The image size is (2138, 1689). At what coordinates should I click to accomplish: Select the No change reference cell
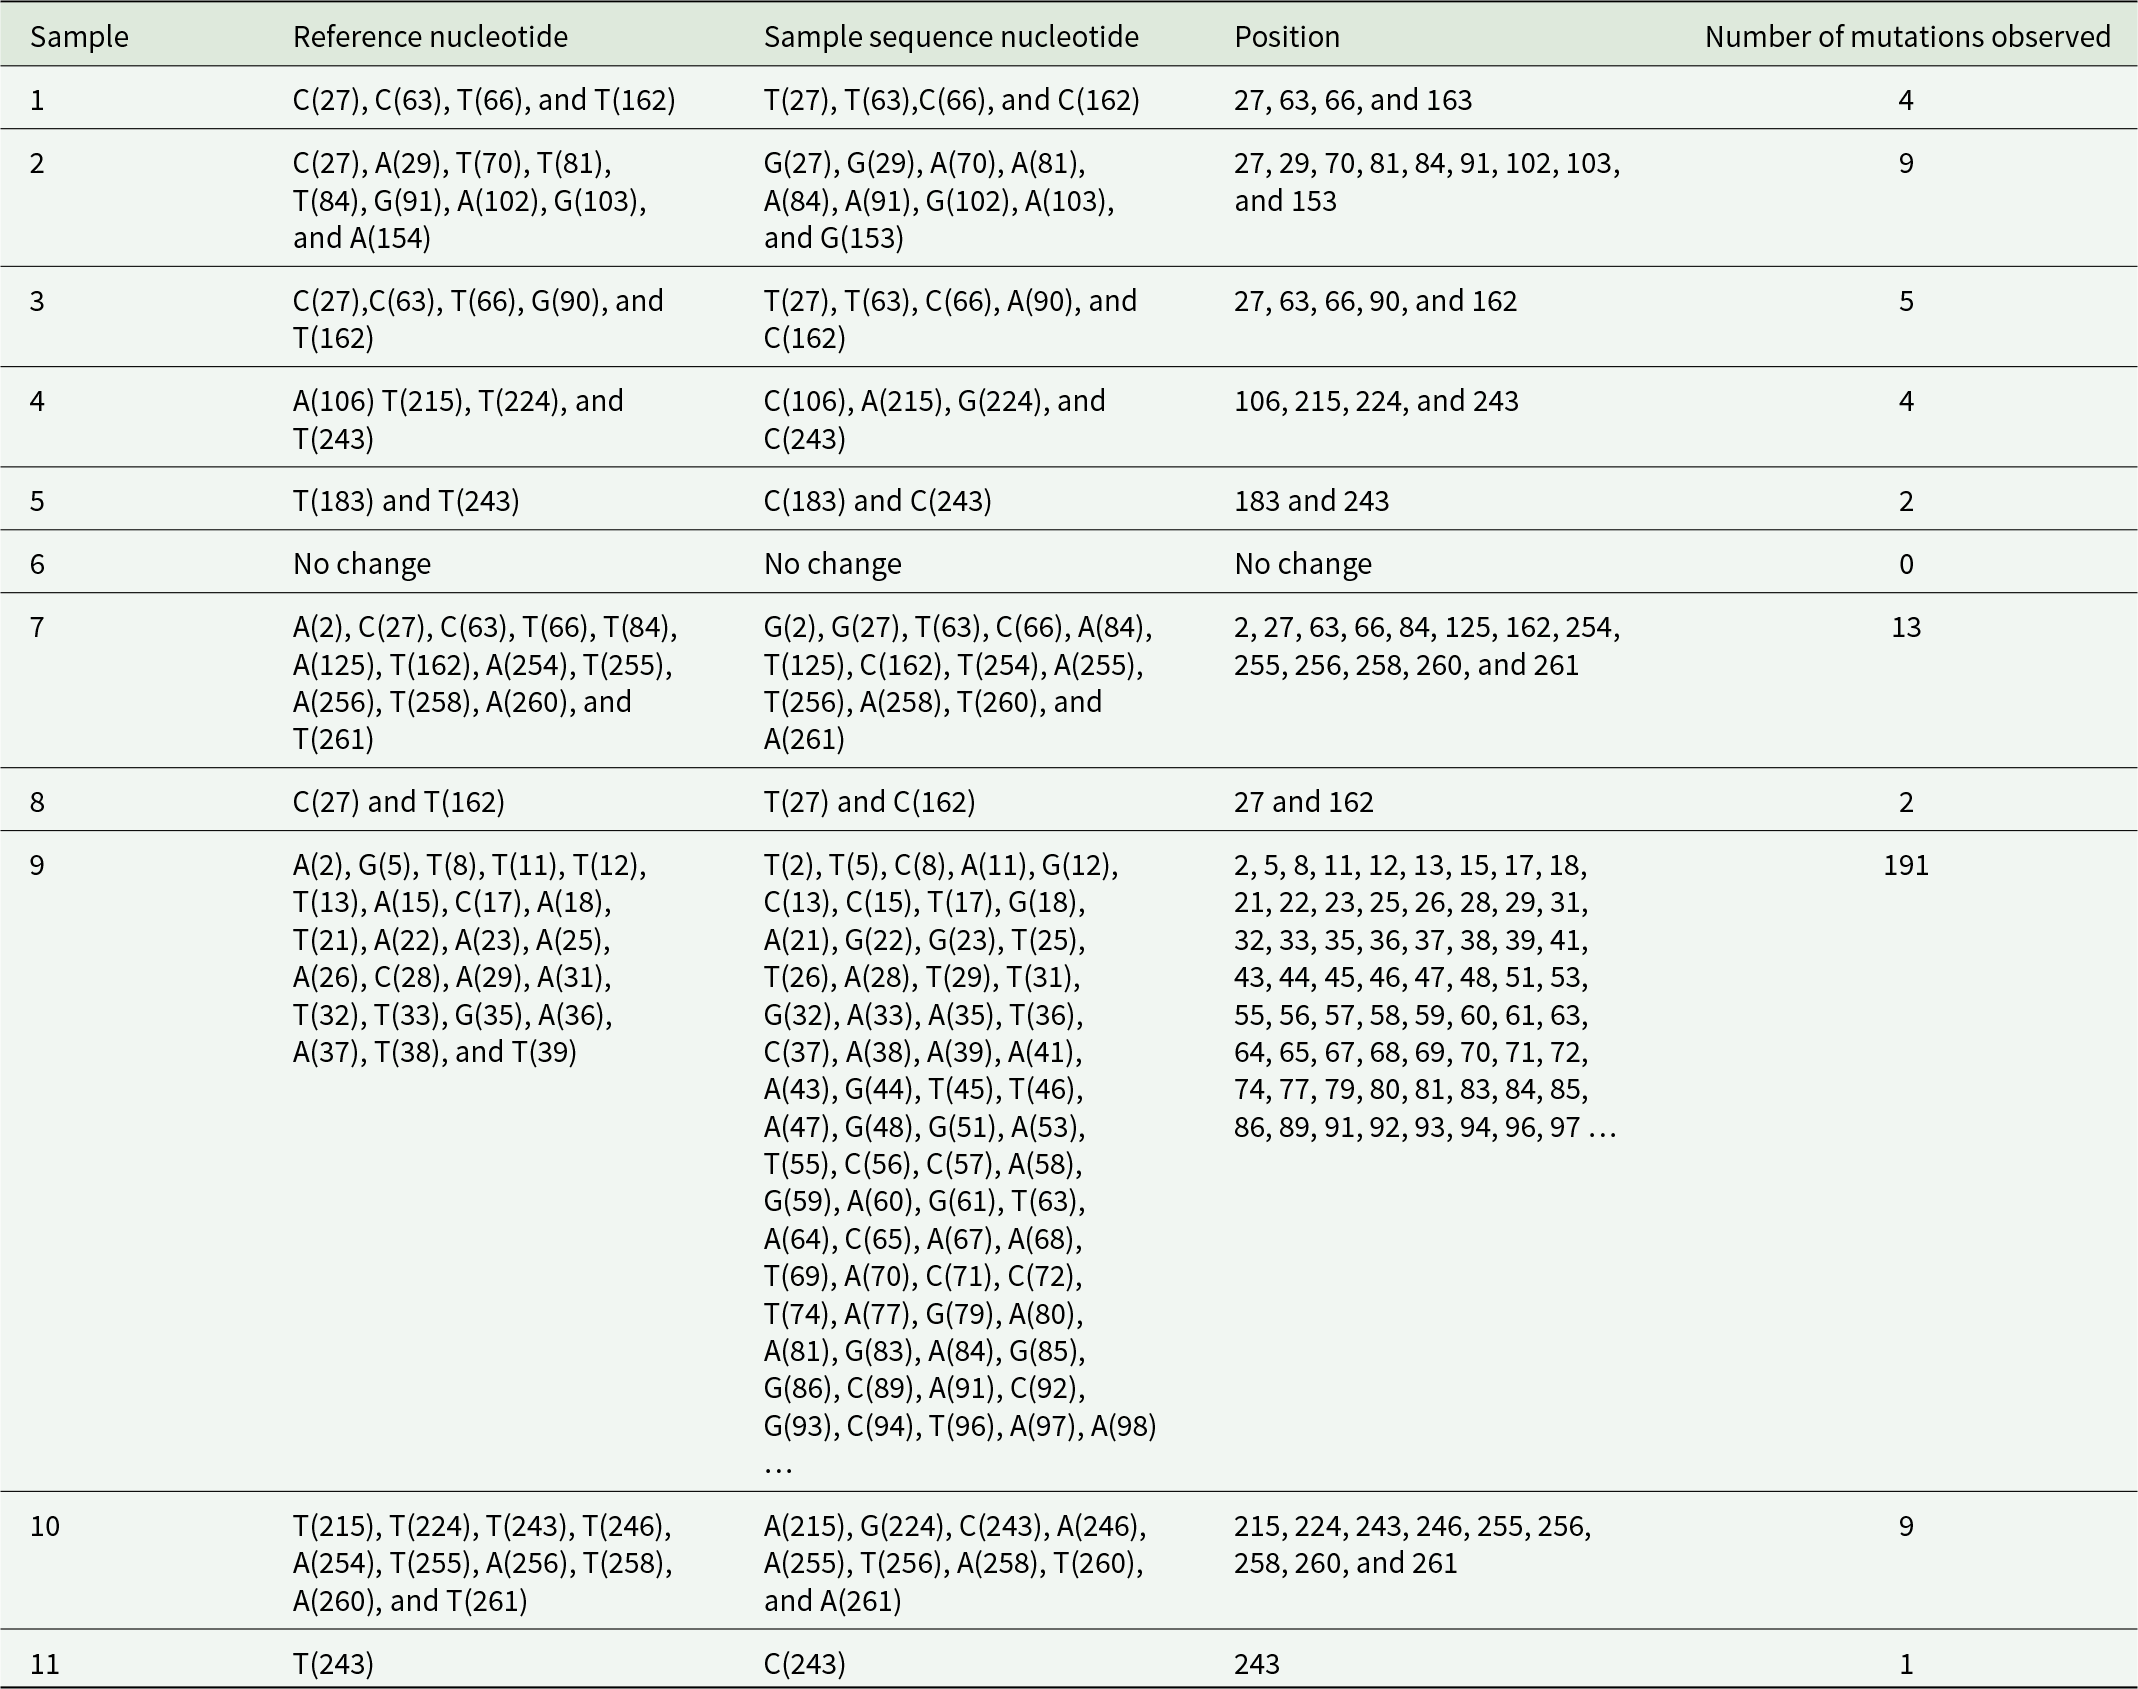pyautogui.click(x=362, y=564)
